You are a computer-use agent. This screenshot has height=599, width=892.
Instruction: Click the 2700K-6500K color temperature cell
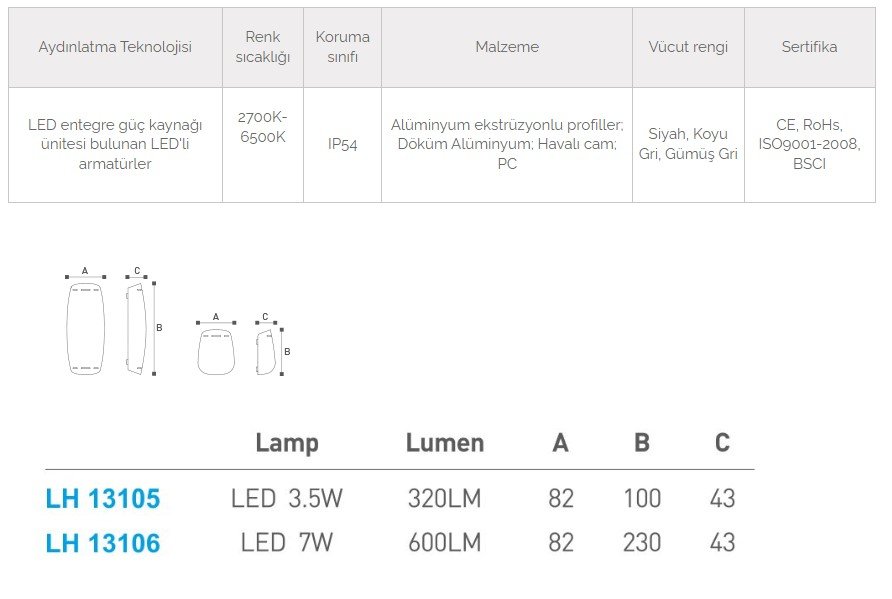pyautogui.click(x=263, y=144)
